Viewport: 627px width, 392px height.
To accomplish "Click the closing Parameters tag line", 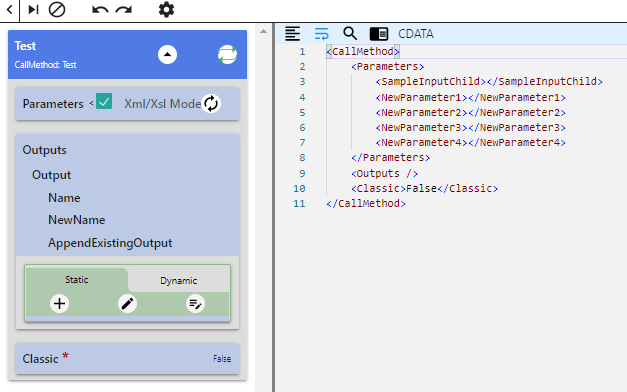I will 391,158.
